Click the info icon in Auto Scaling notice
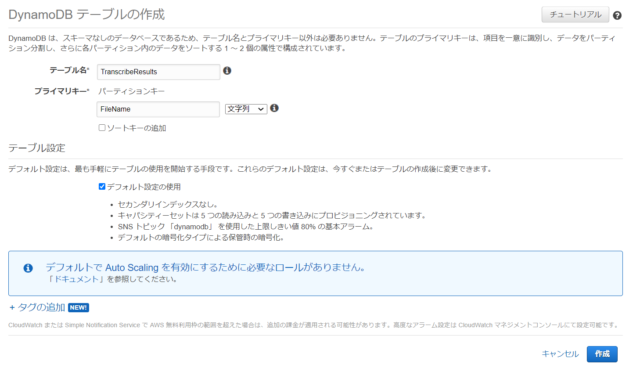The height and width of the screenshot is (372, 640). (28, 268)
